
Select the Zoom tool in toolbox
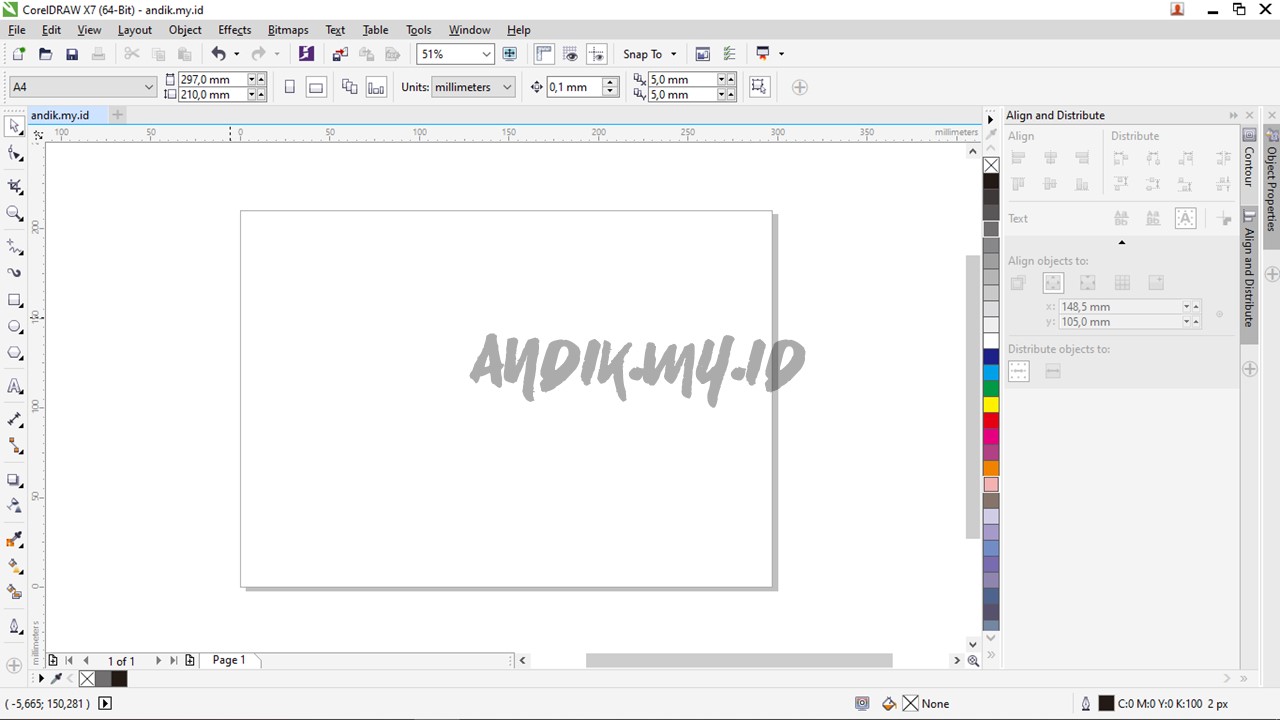pos(14,213)
